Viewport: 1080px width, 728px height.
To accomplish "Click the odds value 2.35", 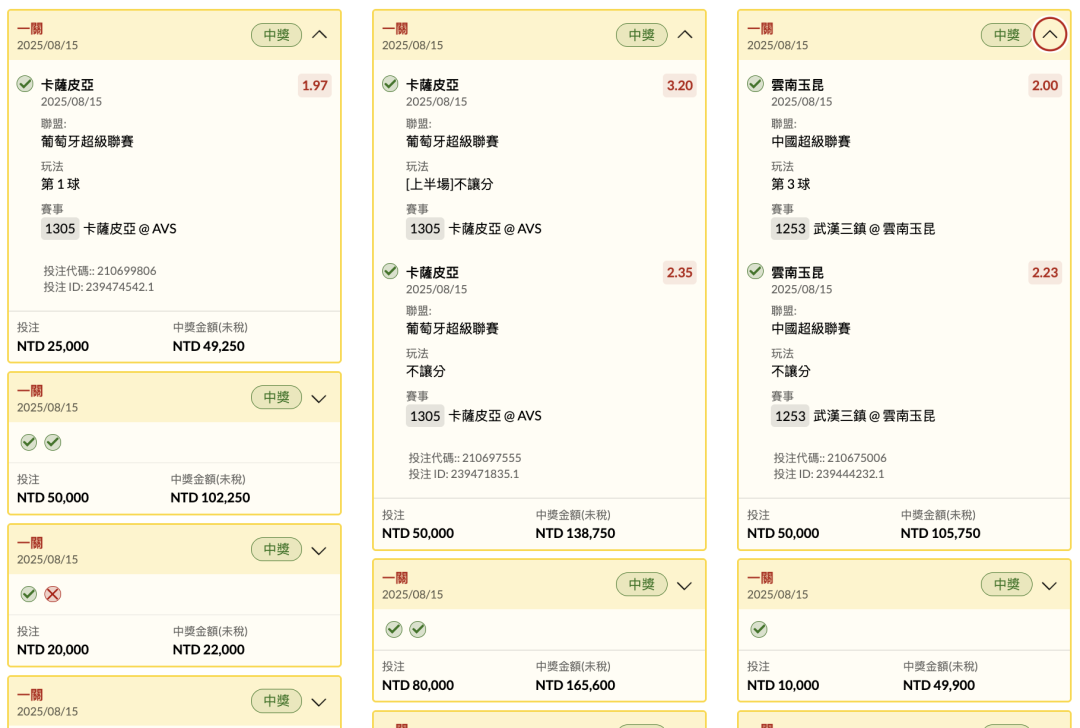I will 680,273.
